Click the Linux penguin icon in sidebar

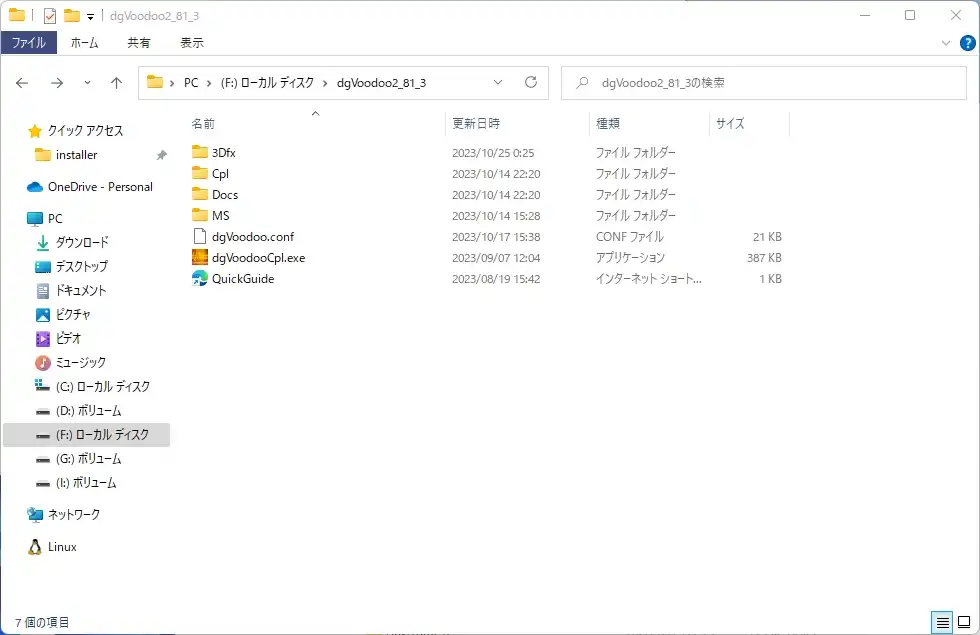click(x=35, y=547)
